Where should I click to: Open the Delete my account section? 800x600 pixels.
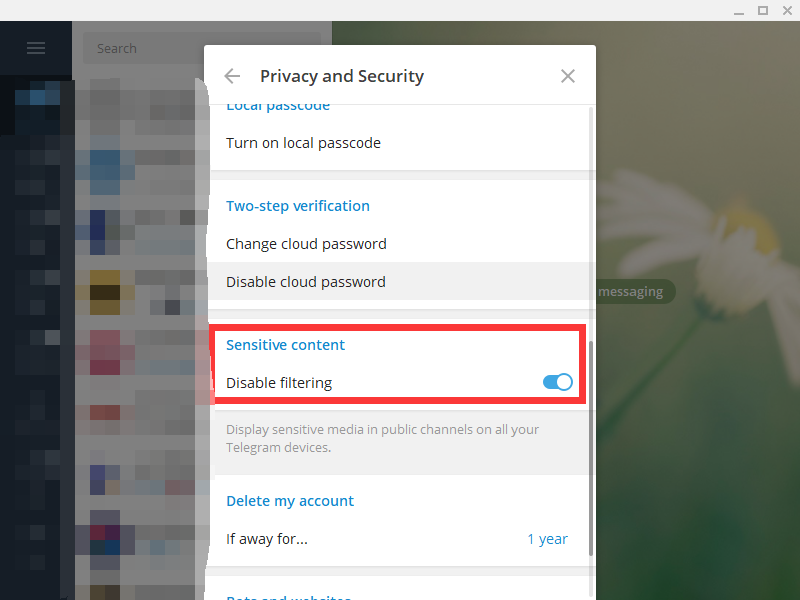pos(290,500)
